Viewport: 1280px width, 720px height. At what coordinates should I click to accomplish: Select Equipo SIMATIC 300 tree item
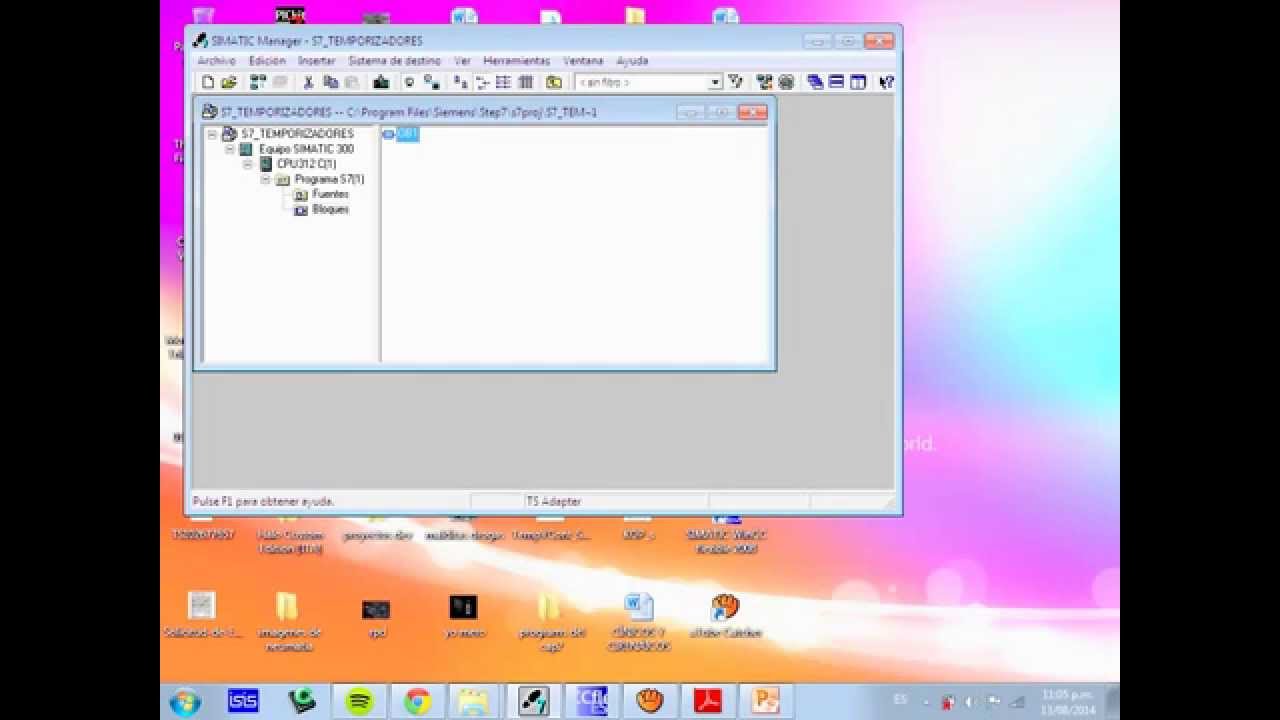(x=306, y=149)
